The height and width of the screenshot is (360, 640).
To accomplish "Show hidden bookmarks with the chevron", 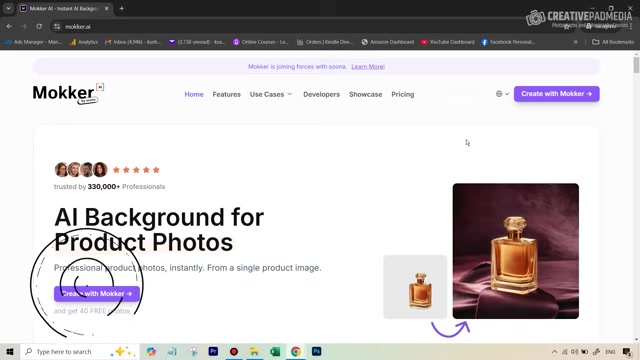I will tap(576, 42).
